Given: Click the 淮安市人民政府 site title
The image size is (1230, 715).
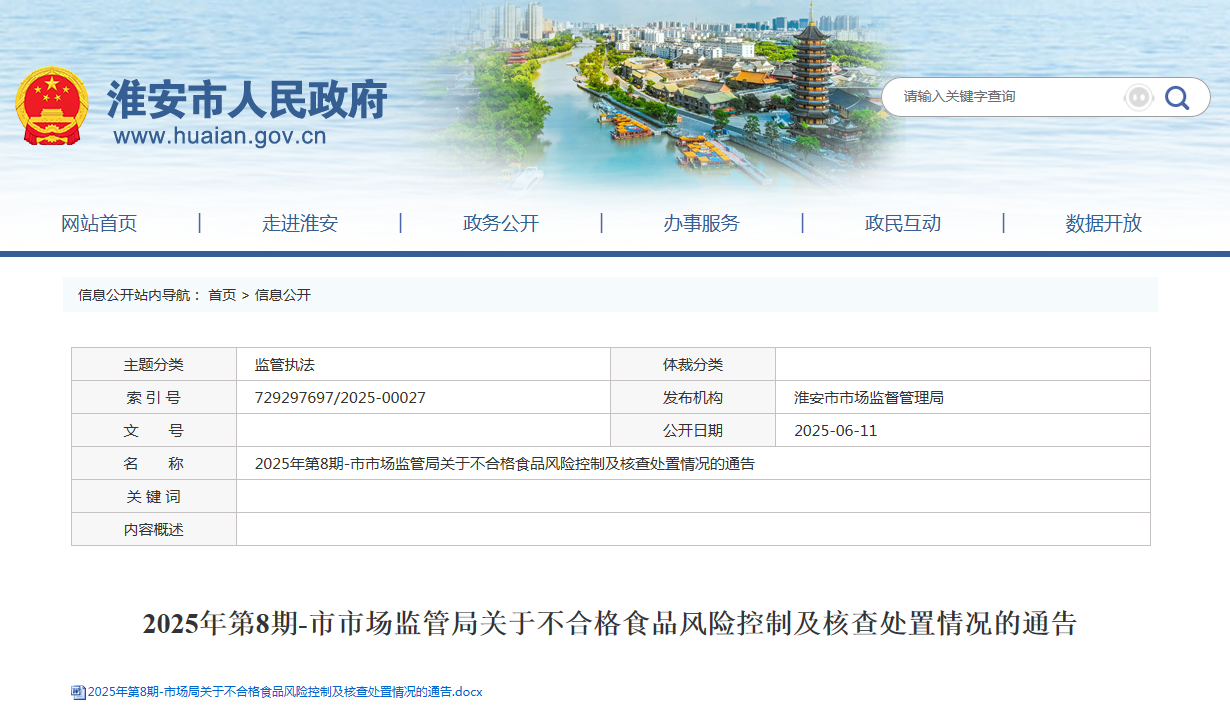Looking at the screenshot, I should click(x=247, y=99).
